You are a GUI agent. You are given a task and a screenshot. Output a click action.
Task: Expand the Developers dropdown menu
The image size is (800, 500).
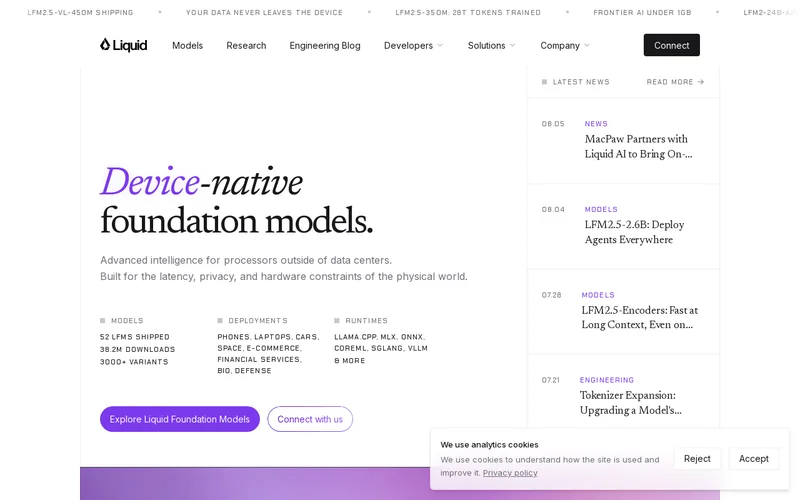413,45
